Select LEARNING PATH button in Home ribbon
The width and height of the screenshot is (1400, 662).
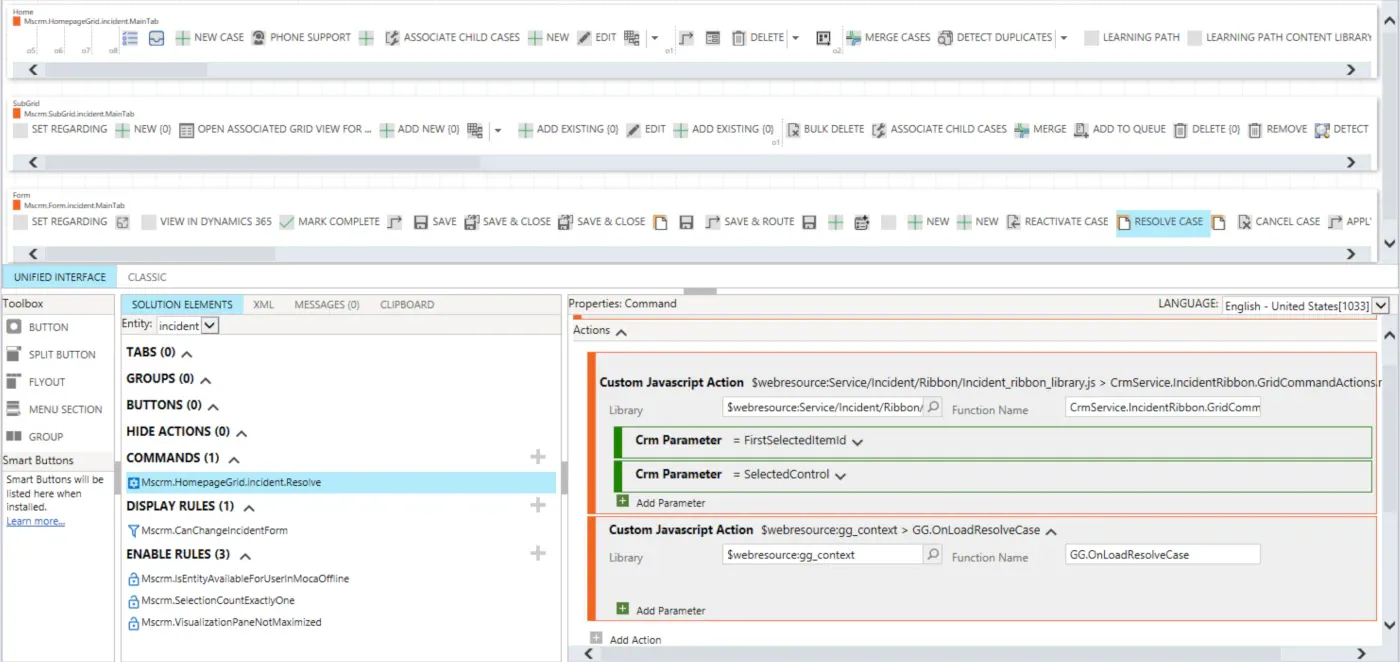tap(1132, 38)
